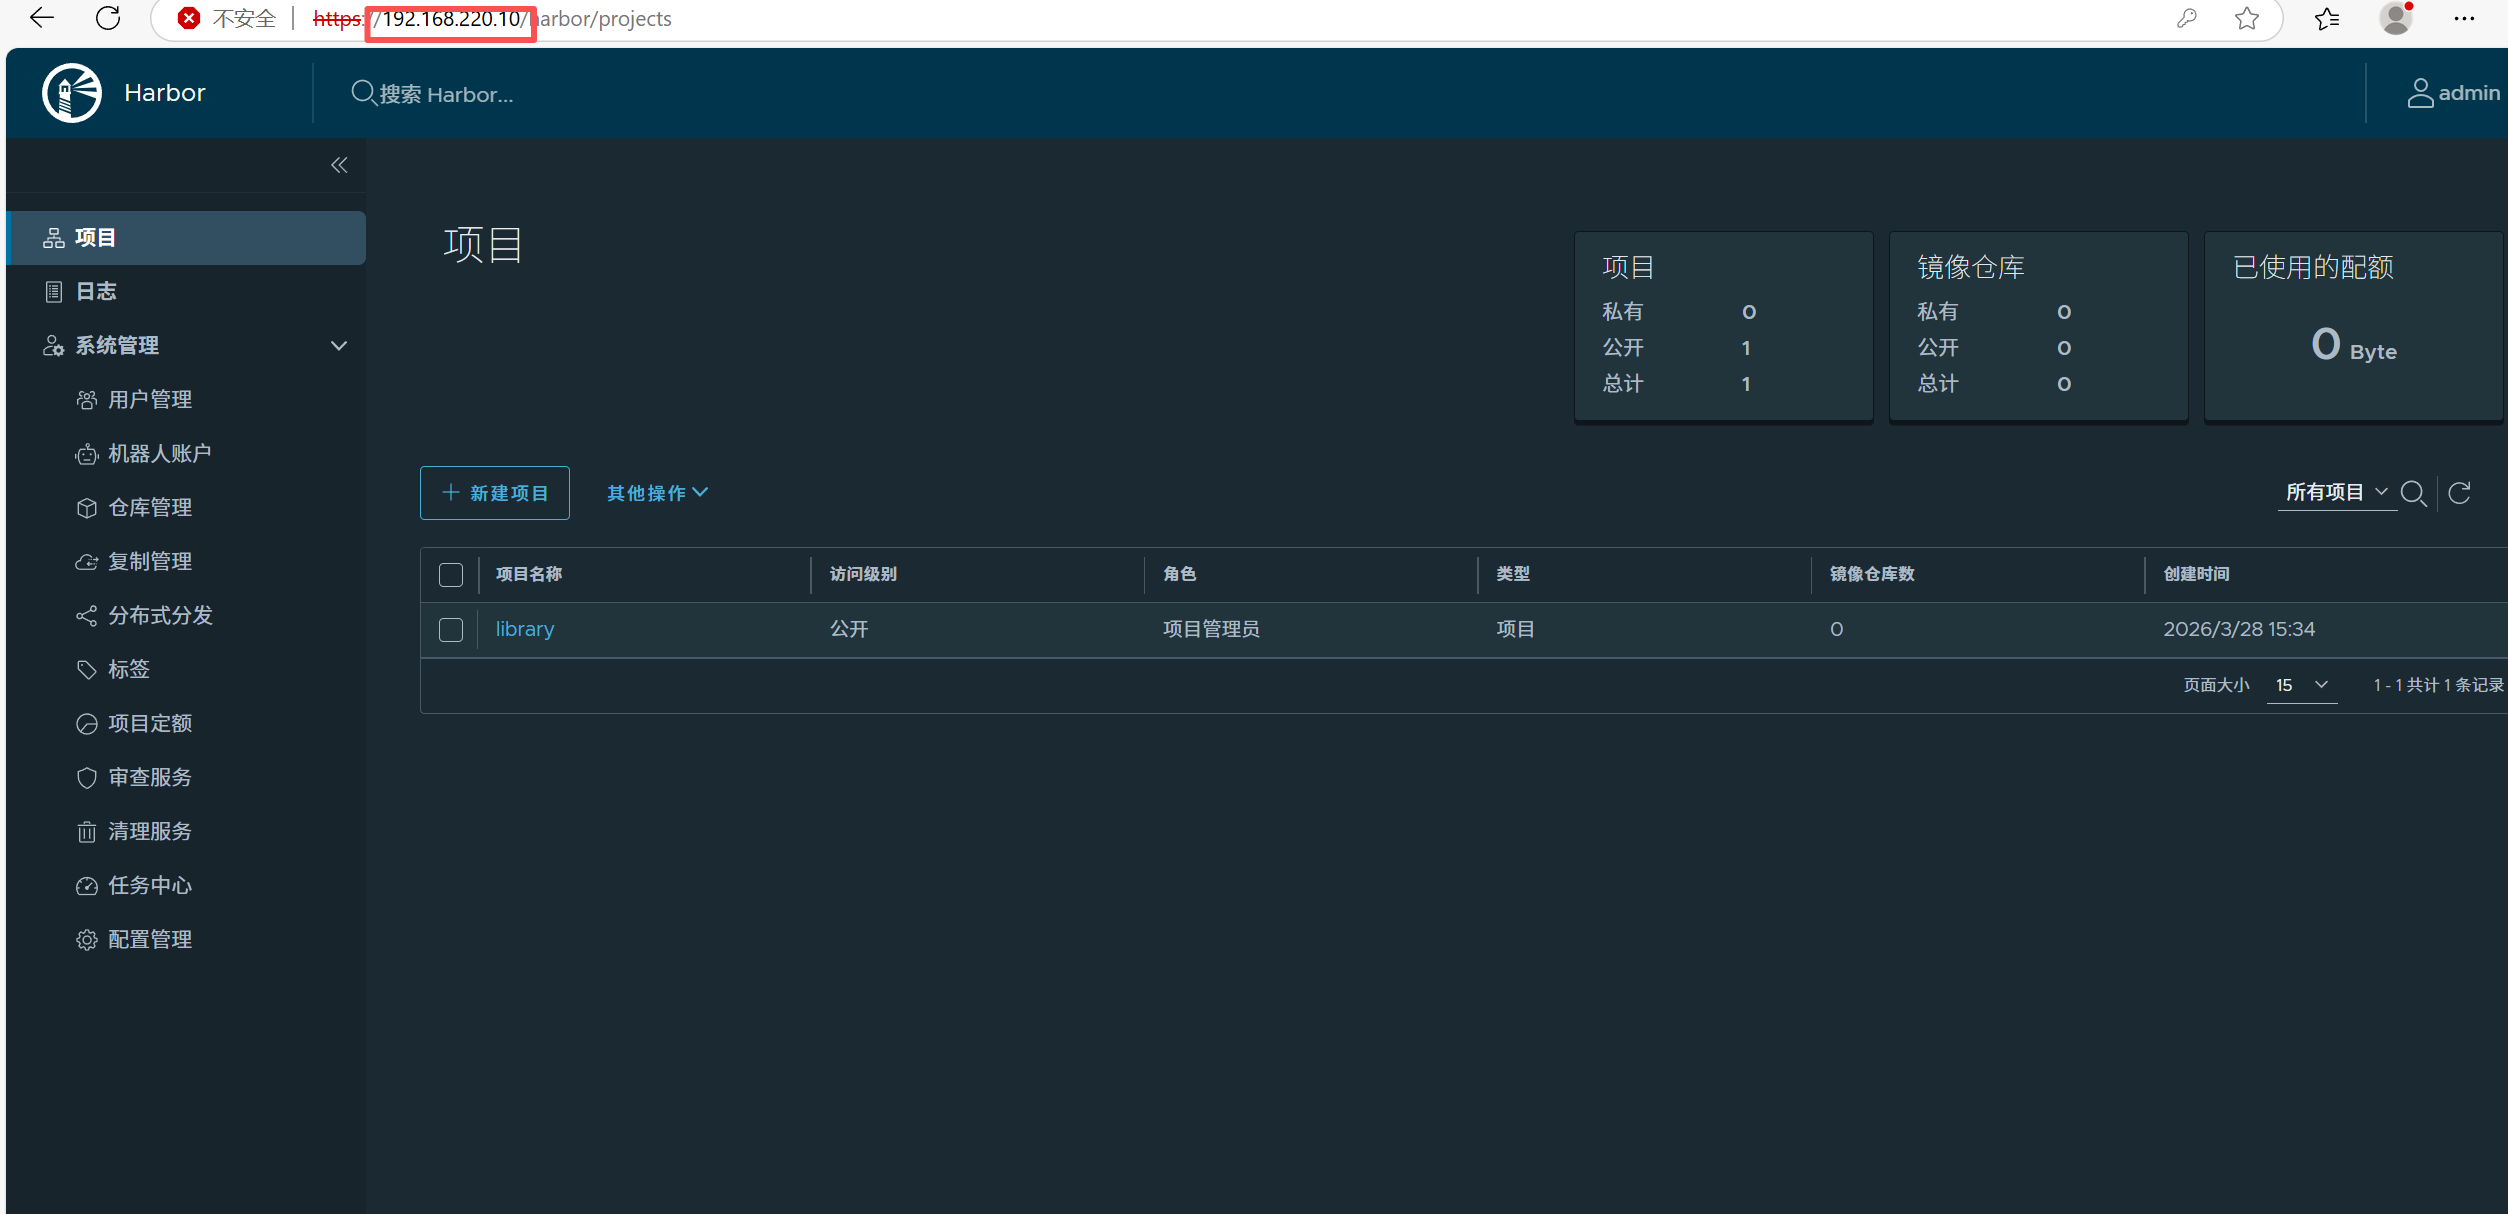Screen dimensions: 2508x1214
Task: Go back with browser back arrow
Action: 42,18
